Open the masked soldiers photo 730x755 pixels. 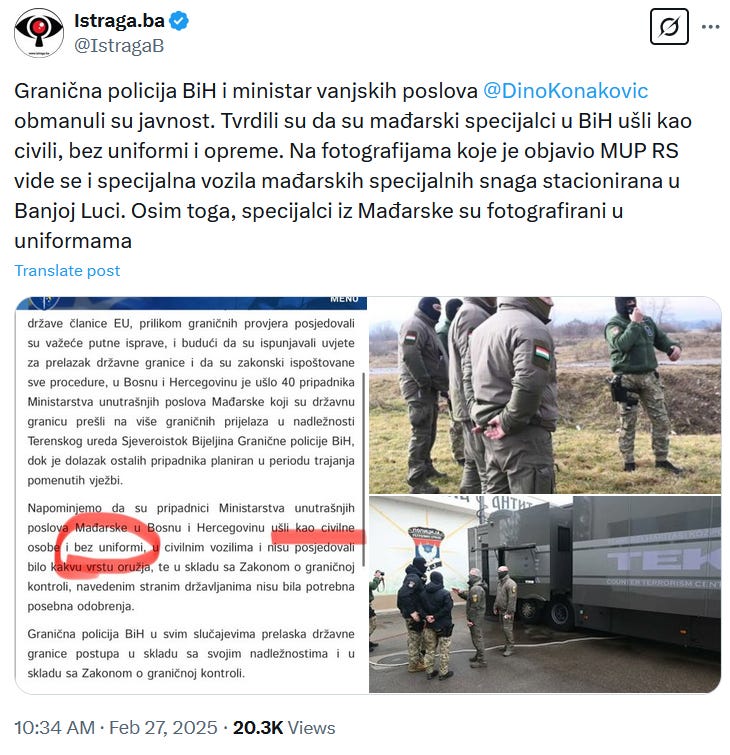tap(545, 395)
